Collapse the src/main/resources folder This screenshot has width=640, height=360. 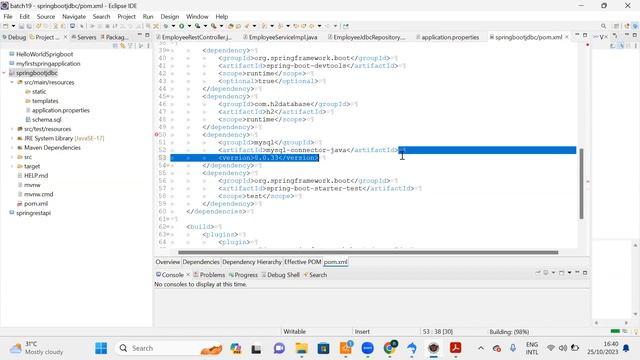click(12, 82)
